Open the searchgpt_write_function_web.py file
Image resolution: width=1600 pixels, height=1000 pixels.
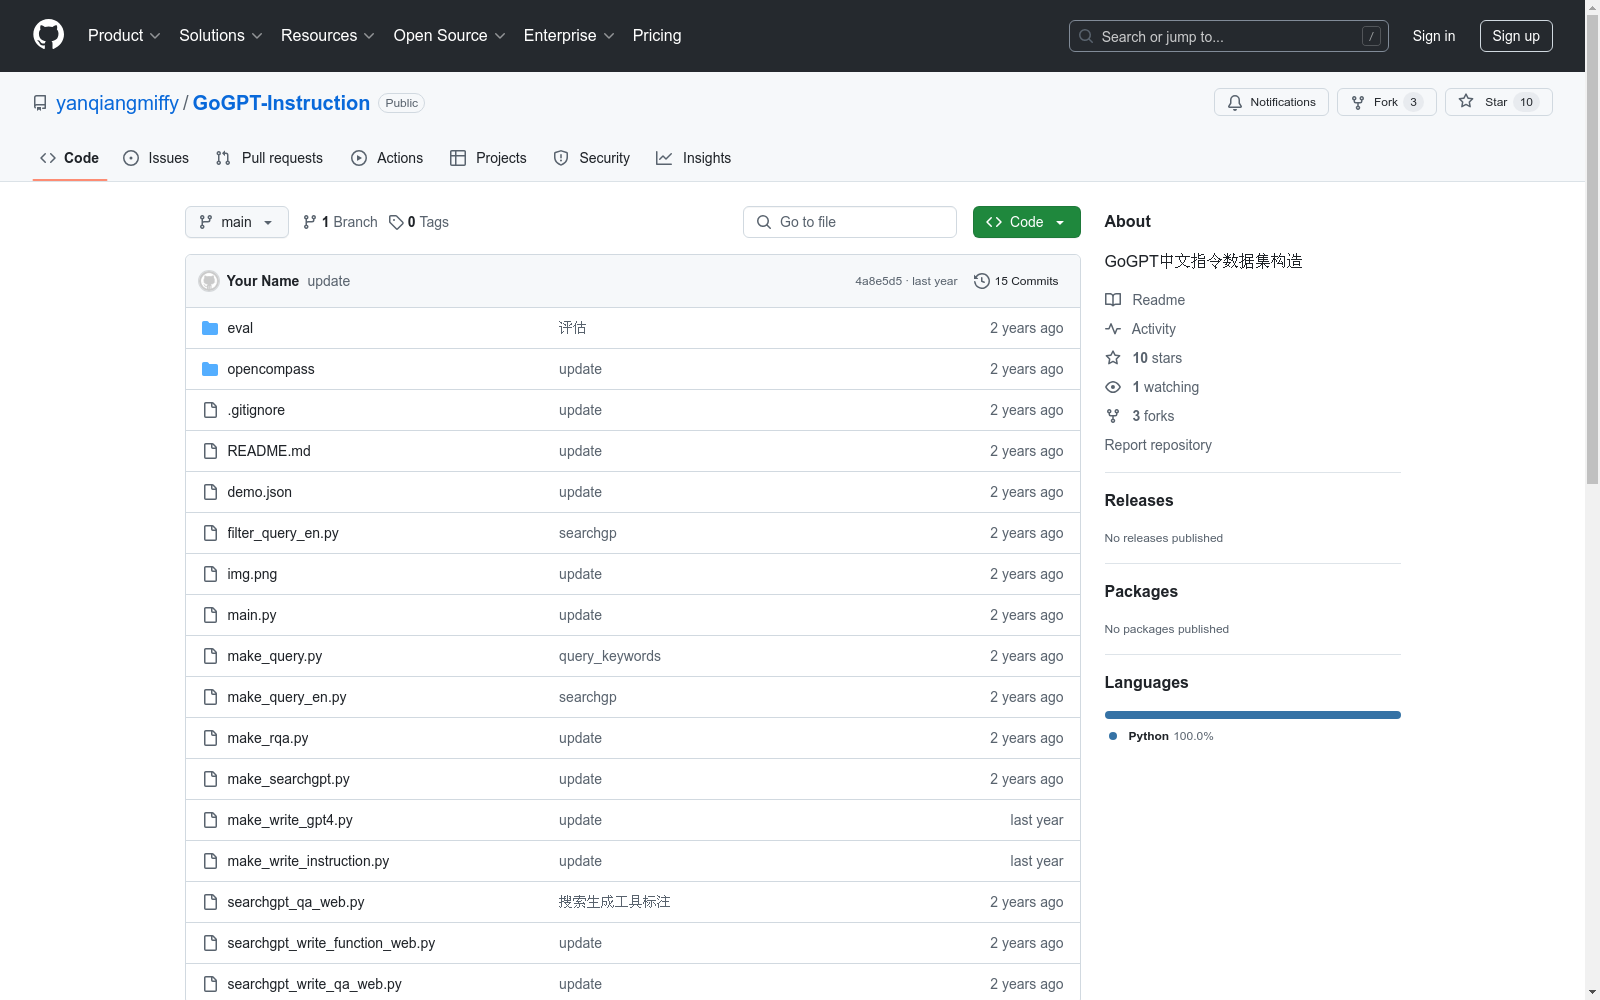(x=331, y=943)
